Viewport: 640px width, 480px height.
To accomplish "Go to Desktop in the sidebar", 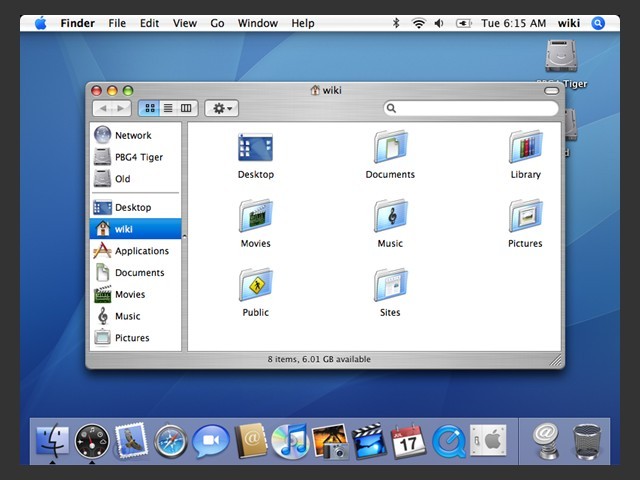I will (x=135, y=207).
